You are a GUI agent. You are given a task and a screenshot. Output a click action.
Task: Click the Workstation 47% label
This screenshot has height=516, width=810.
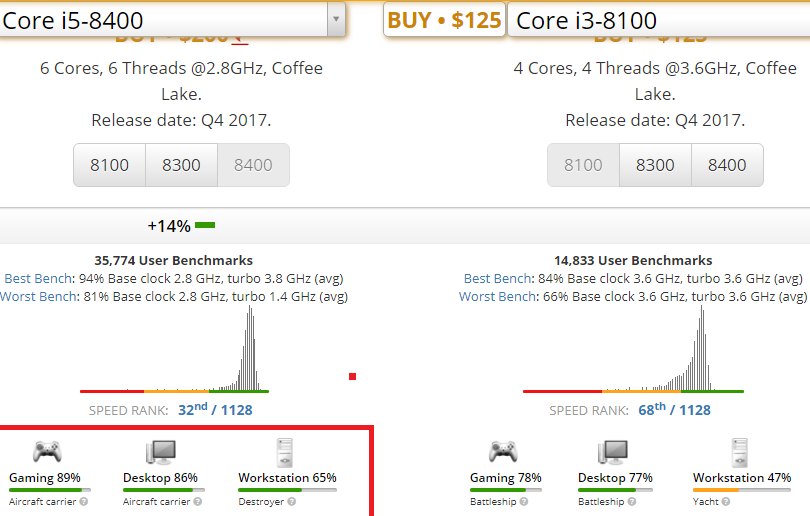742,478
